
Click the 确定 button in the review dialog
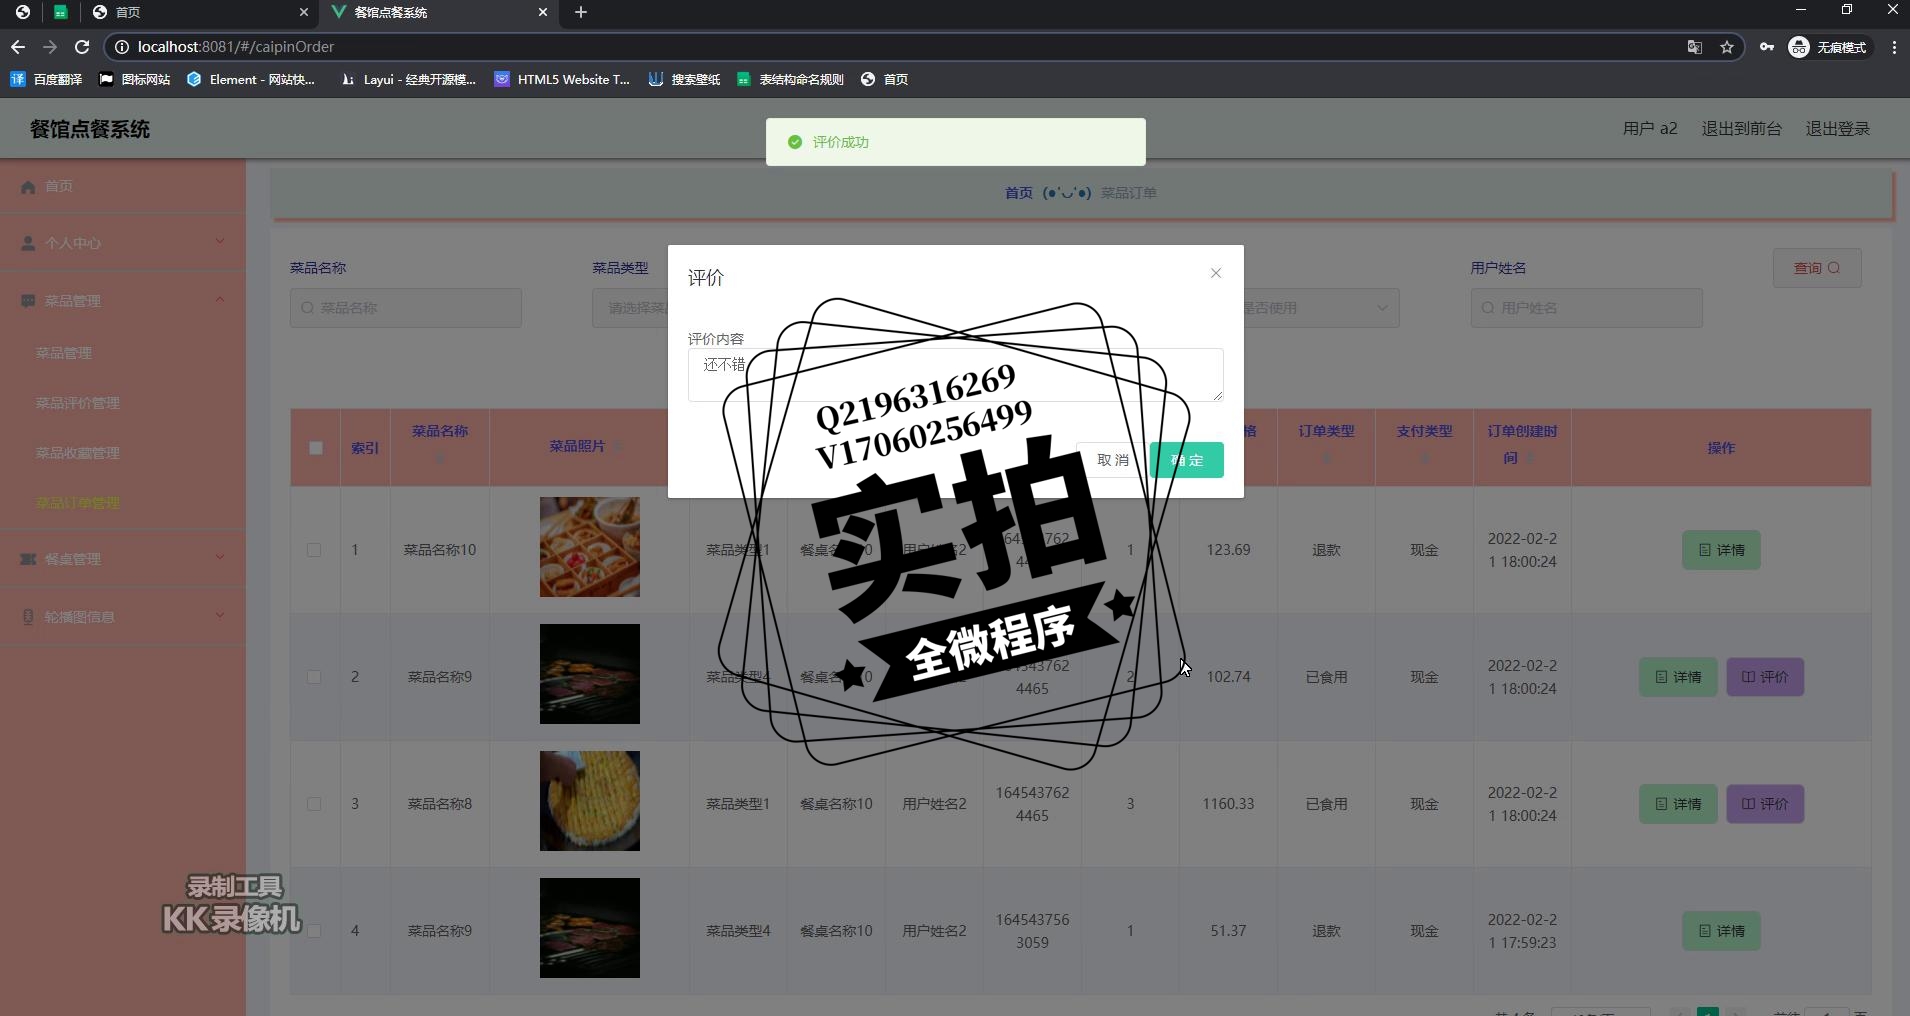[x=1186, y=460]
